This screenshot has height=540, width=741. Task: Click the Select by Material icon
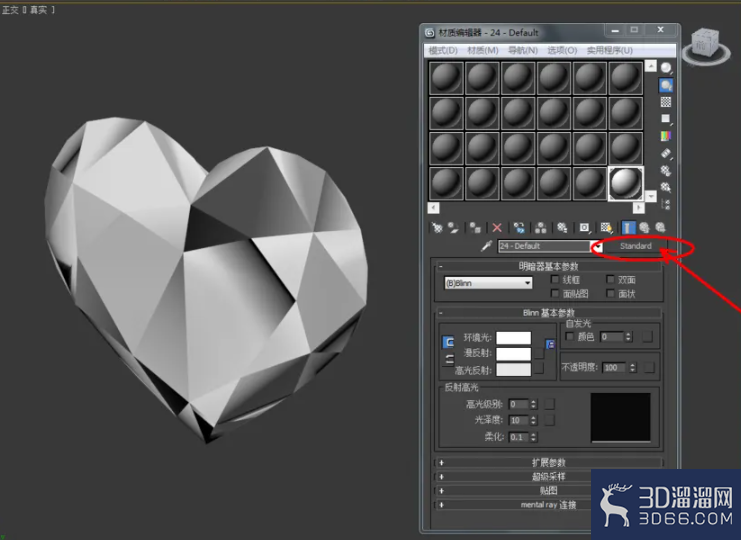click(x=666, y=187)
